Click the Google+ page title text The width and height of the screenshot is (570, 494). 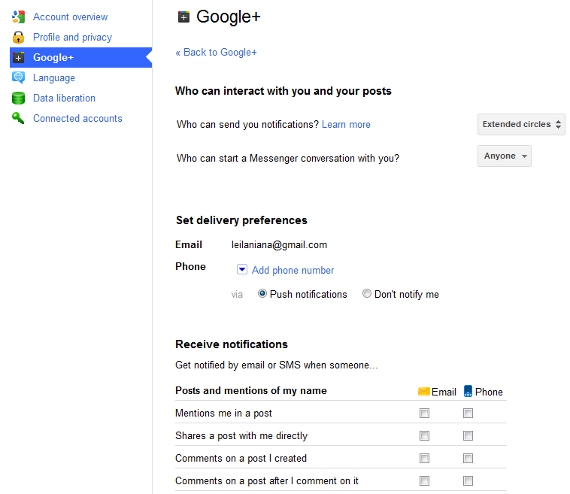click(228, 17)
